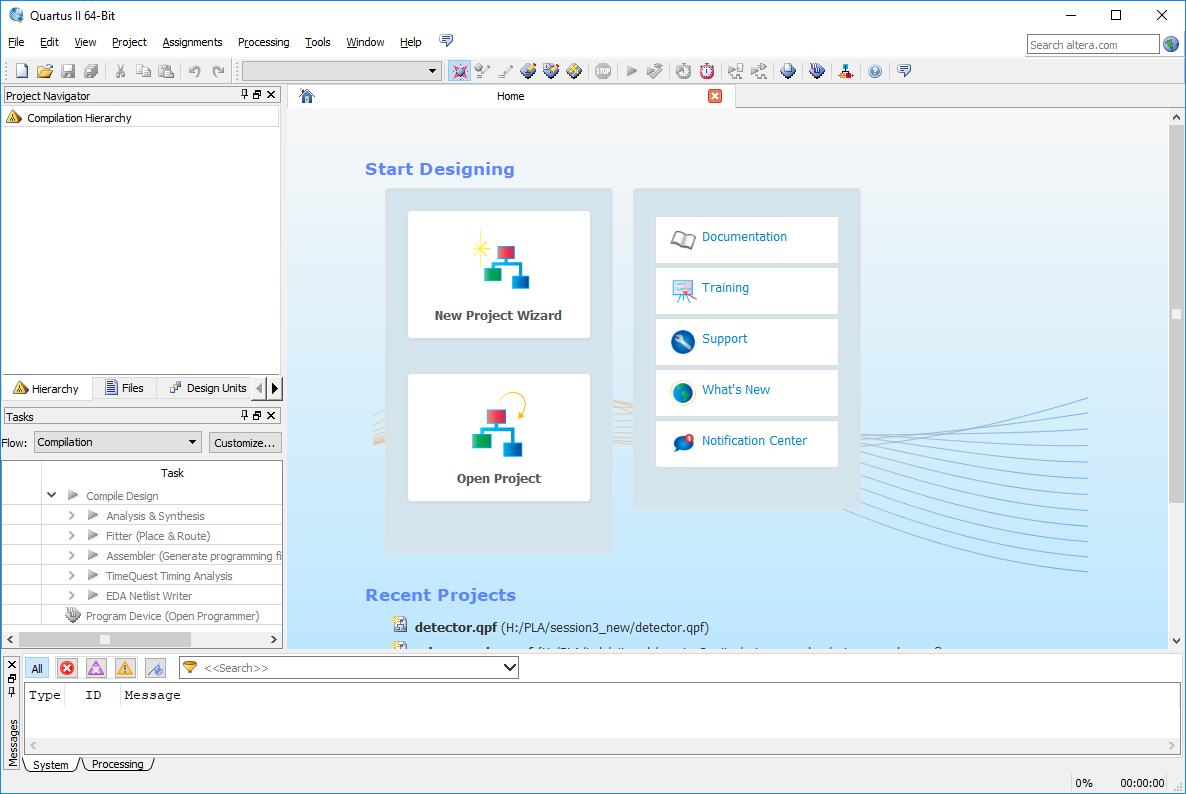Image resolution: width=1186 pixels, height=794 pixels.
Task: Expand the Analysis & Synthesis task
Action: [72, 516]
